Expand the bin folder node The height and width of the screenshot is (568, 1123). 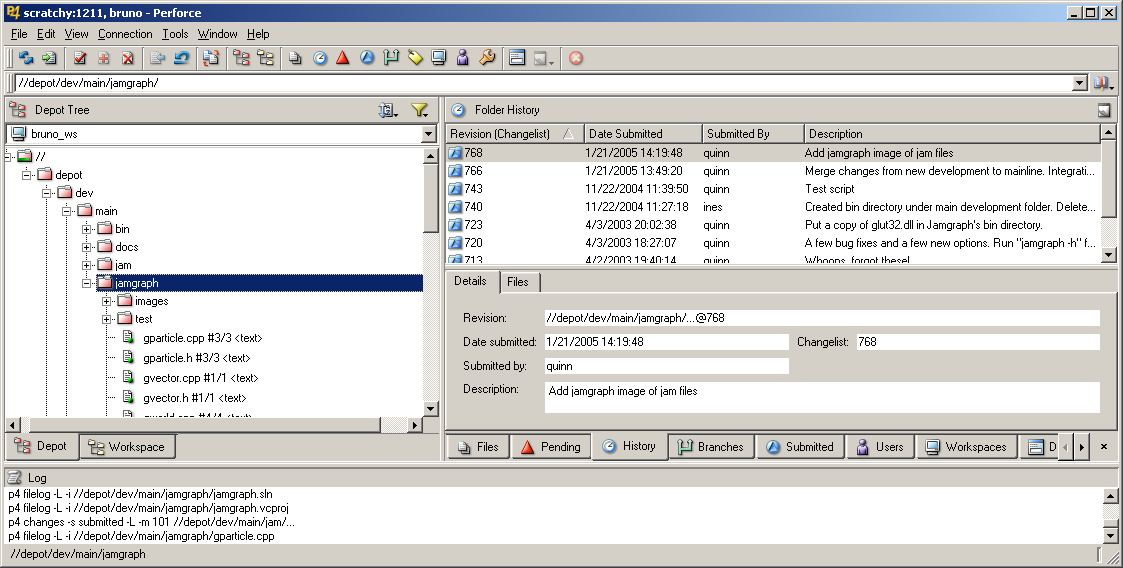87,228
